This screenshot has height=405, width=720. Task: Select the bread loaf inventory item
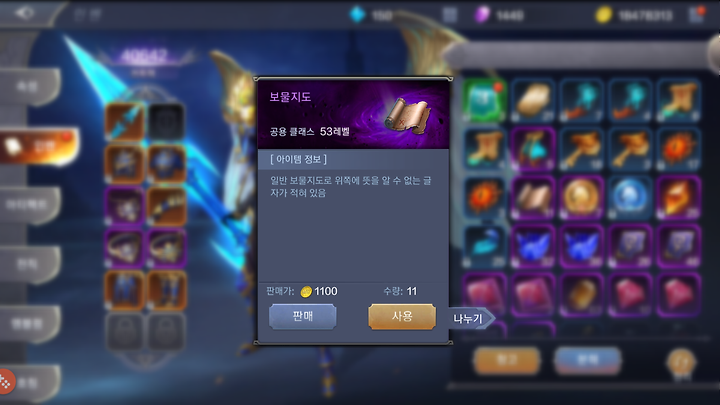pos(533,100)
